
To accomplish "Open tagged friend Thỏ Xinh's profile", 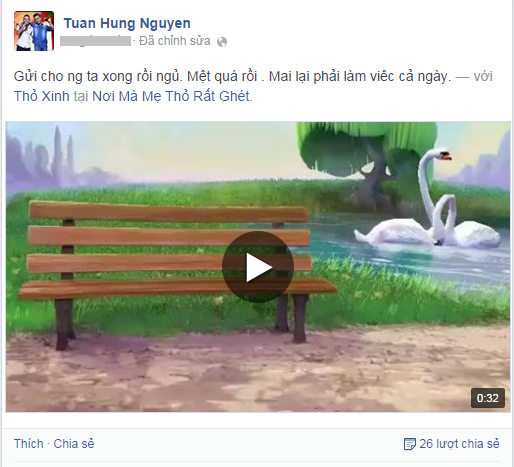I will 42,96.
